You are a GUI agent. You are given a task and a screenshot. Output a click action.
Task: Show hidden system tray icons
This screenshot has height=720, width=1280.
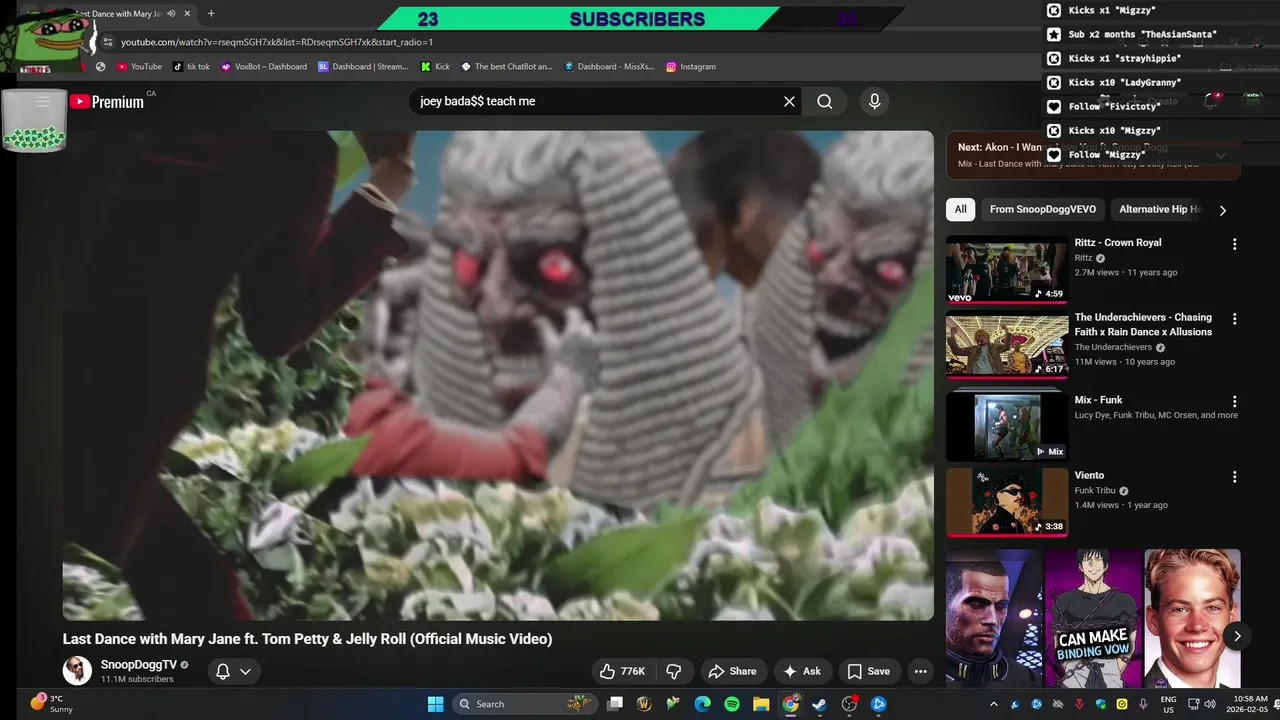(x=993, y=704)
